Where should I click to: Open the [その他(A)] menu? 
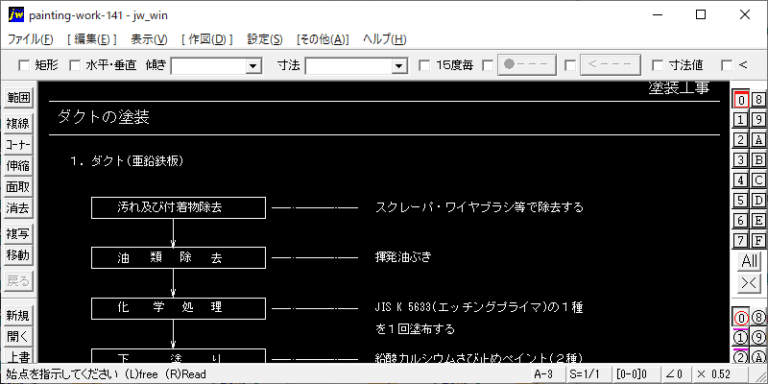323,40
